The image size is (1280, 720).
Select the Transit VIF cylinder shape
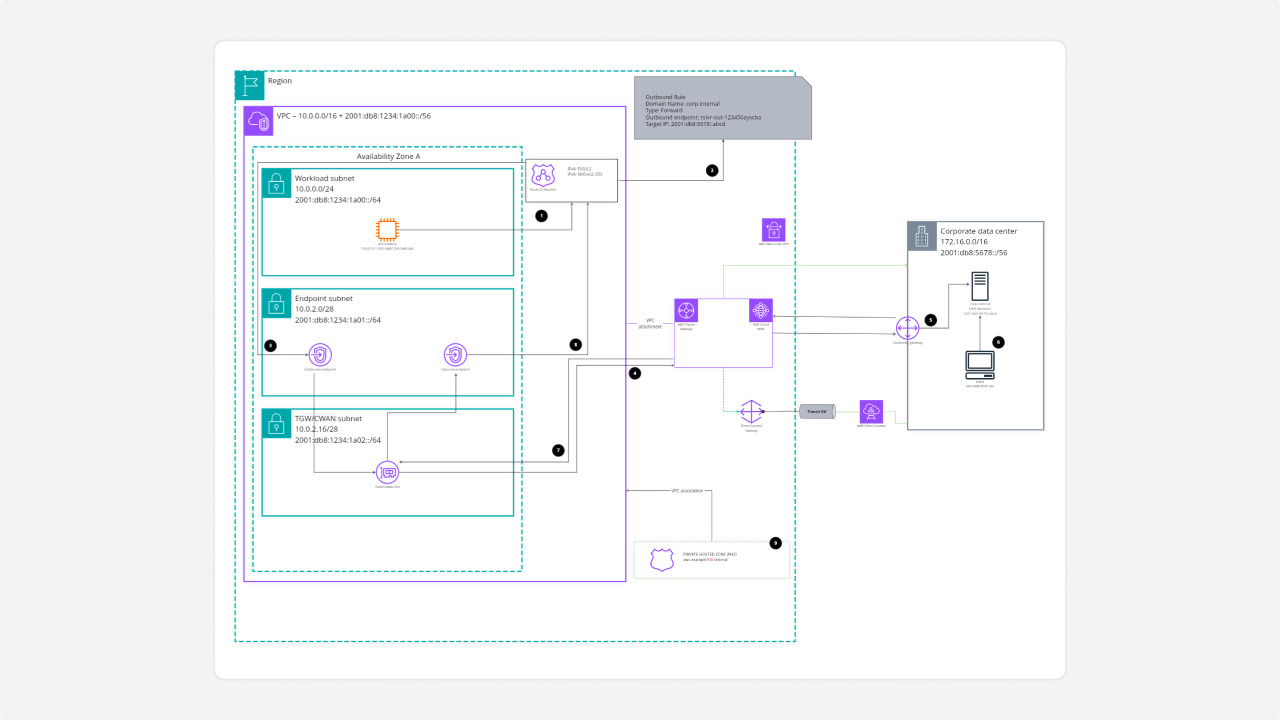point(817,411)
